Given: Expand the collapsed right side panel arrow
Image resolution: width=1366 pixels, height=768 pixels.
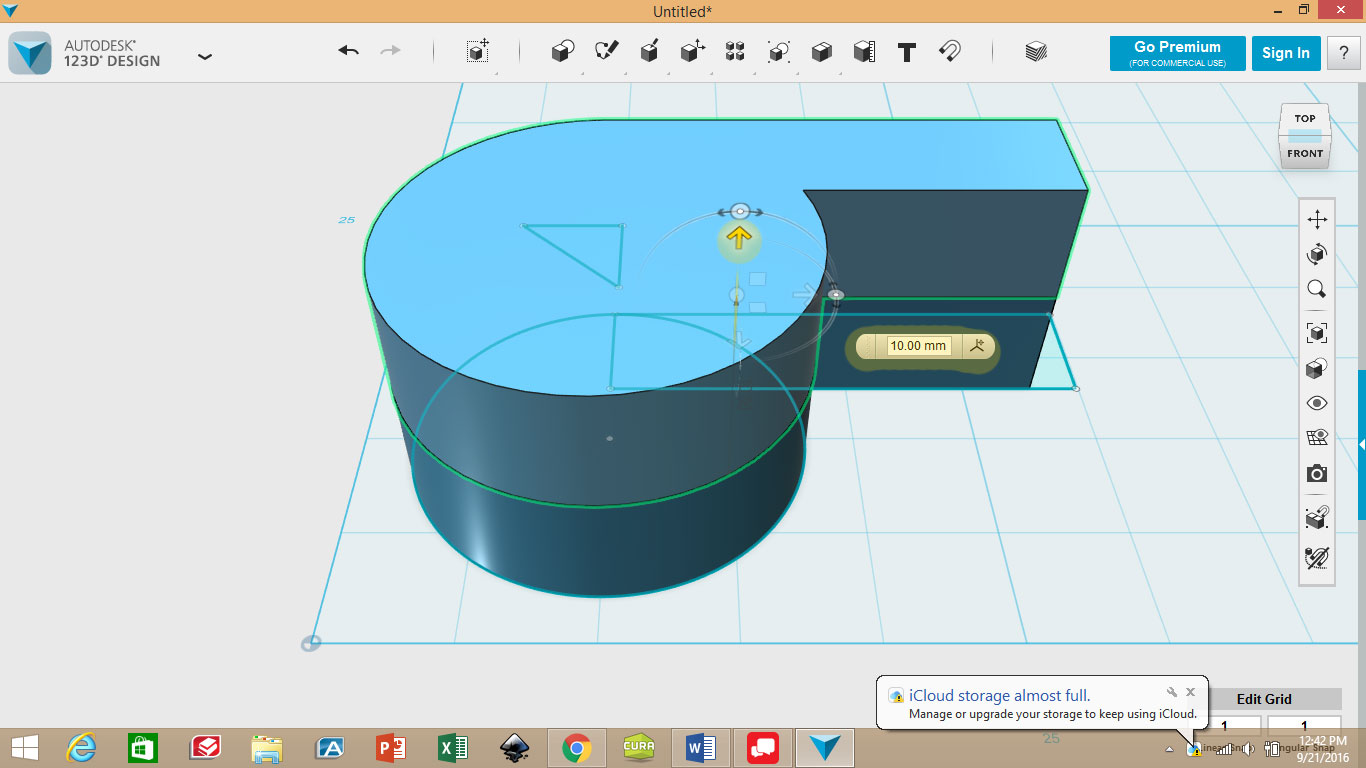Looking at the screenshot, I should [1361, 444].
